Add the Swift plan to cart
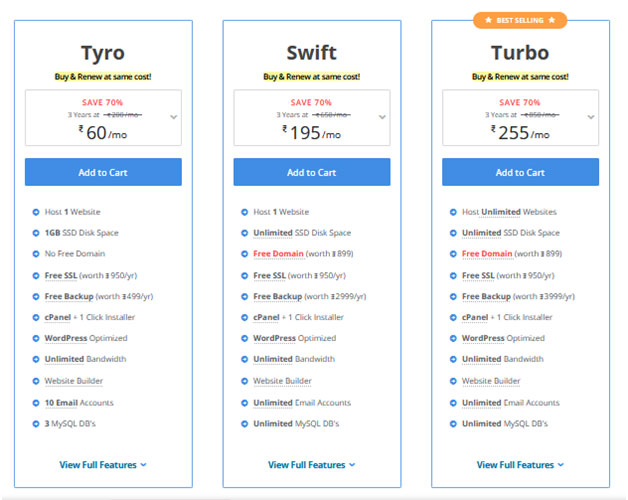Screen dimensions: 628x500 [x=312, y=172]
